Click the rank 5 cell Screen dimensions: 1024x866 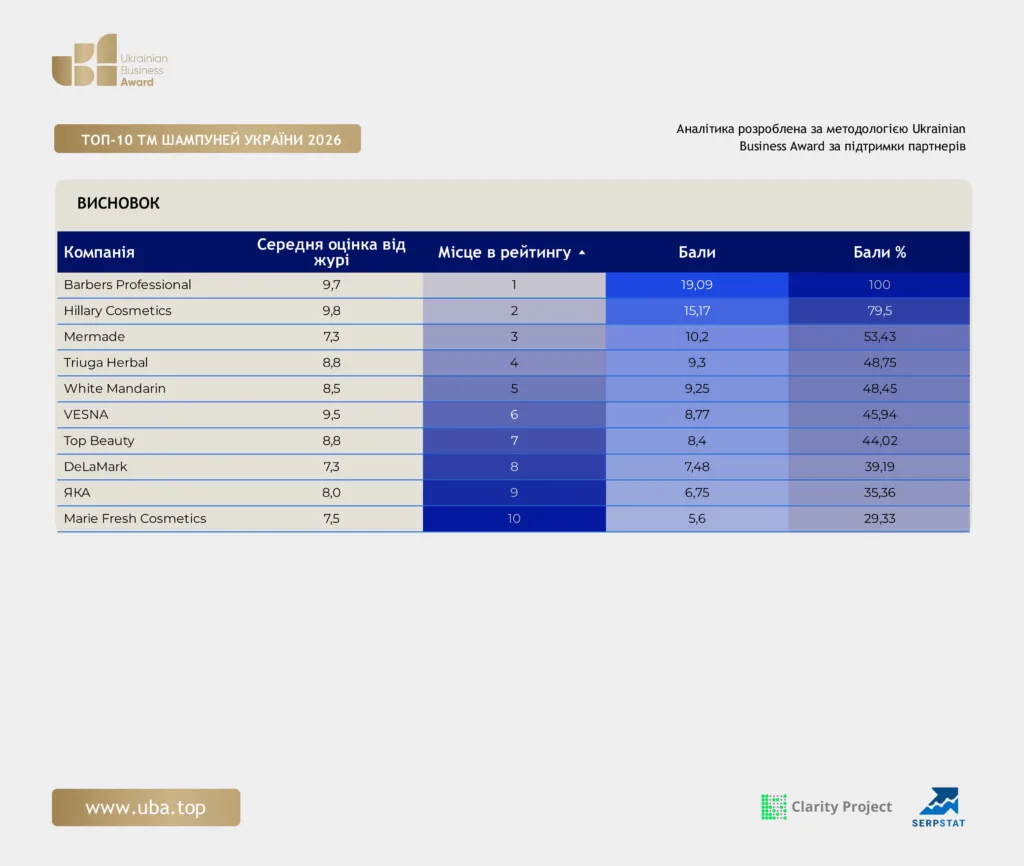[514, 389]
